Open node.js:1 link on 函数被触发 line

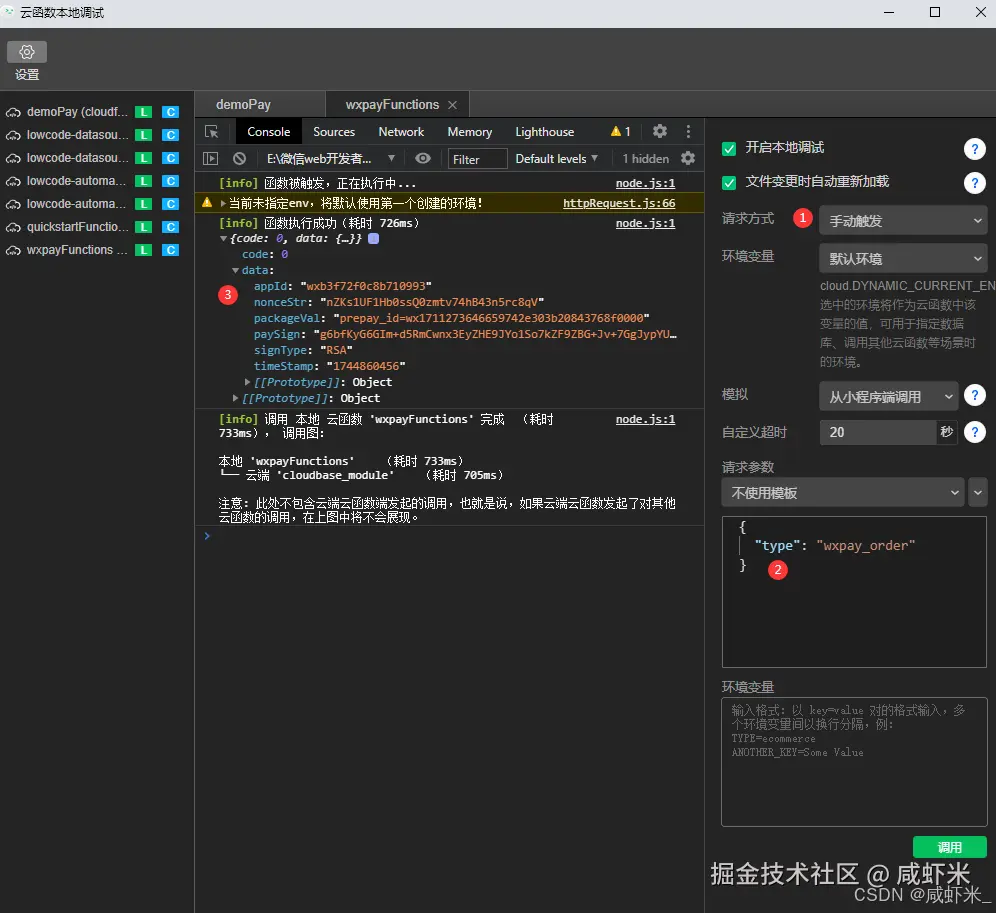[645, 183]
